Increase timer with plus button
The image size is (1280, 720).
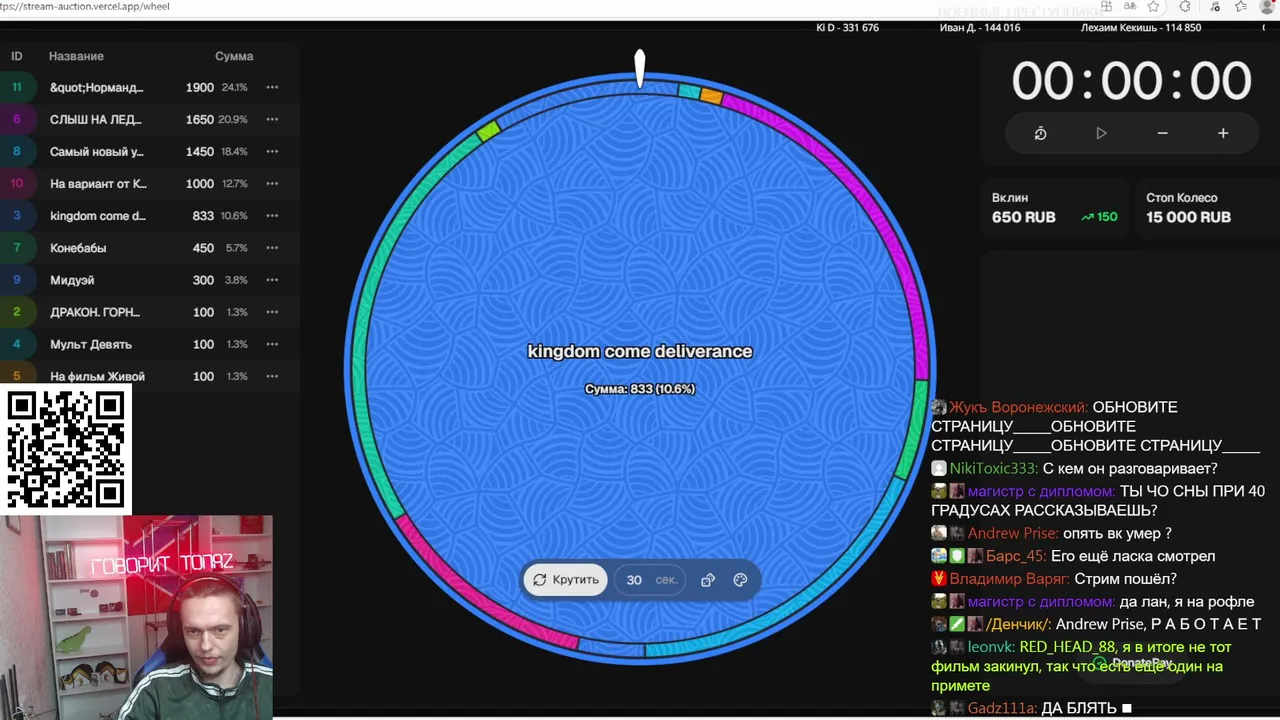(x=1223, y=133)
